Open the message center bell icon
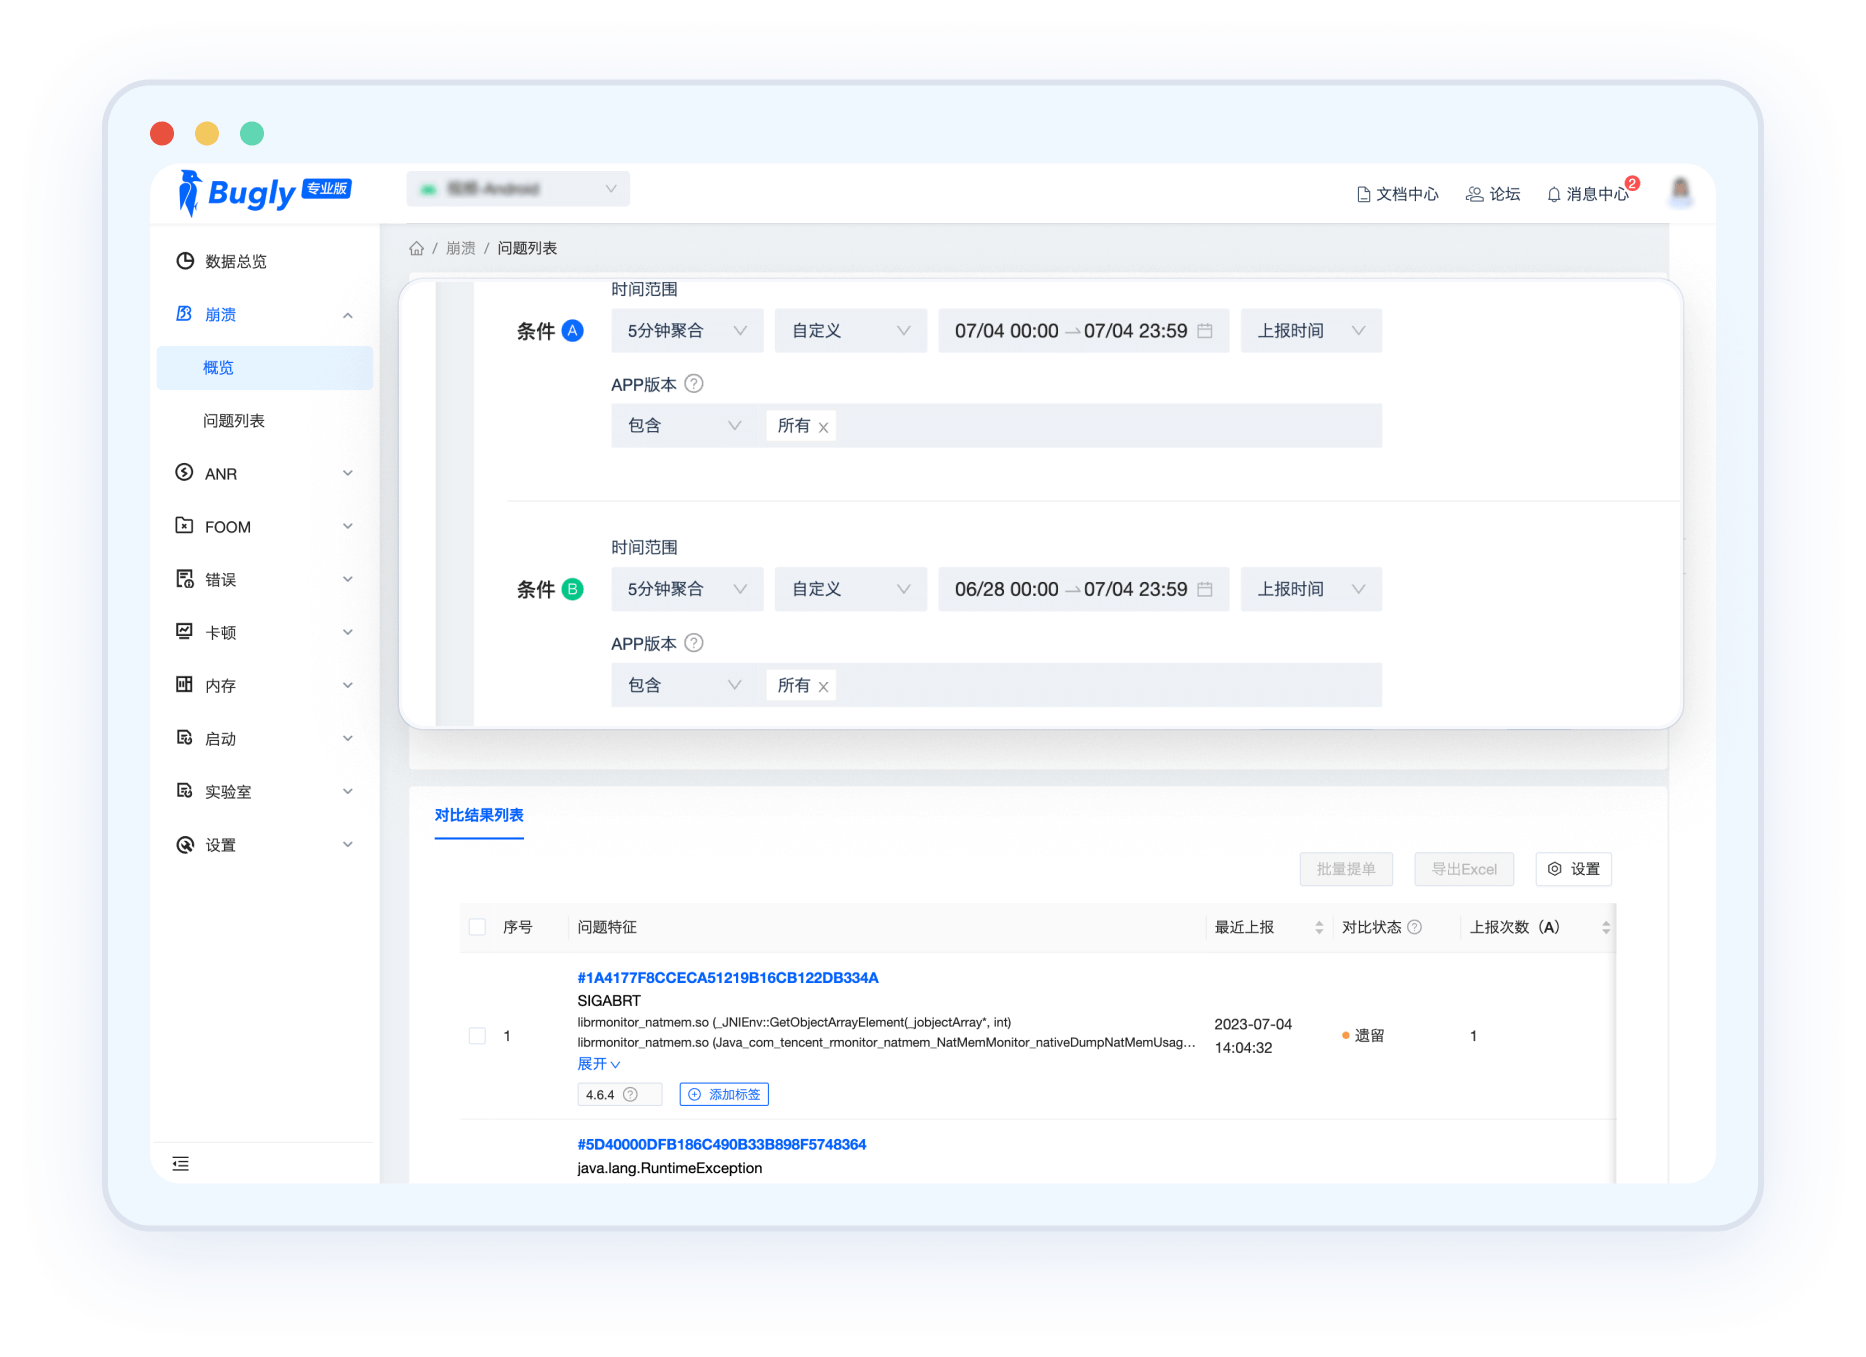This screenshot has width=1866, height=1357. coord(1553,195)
